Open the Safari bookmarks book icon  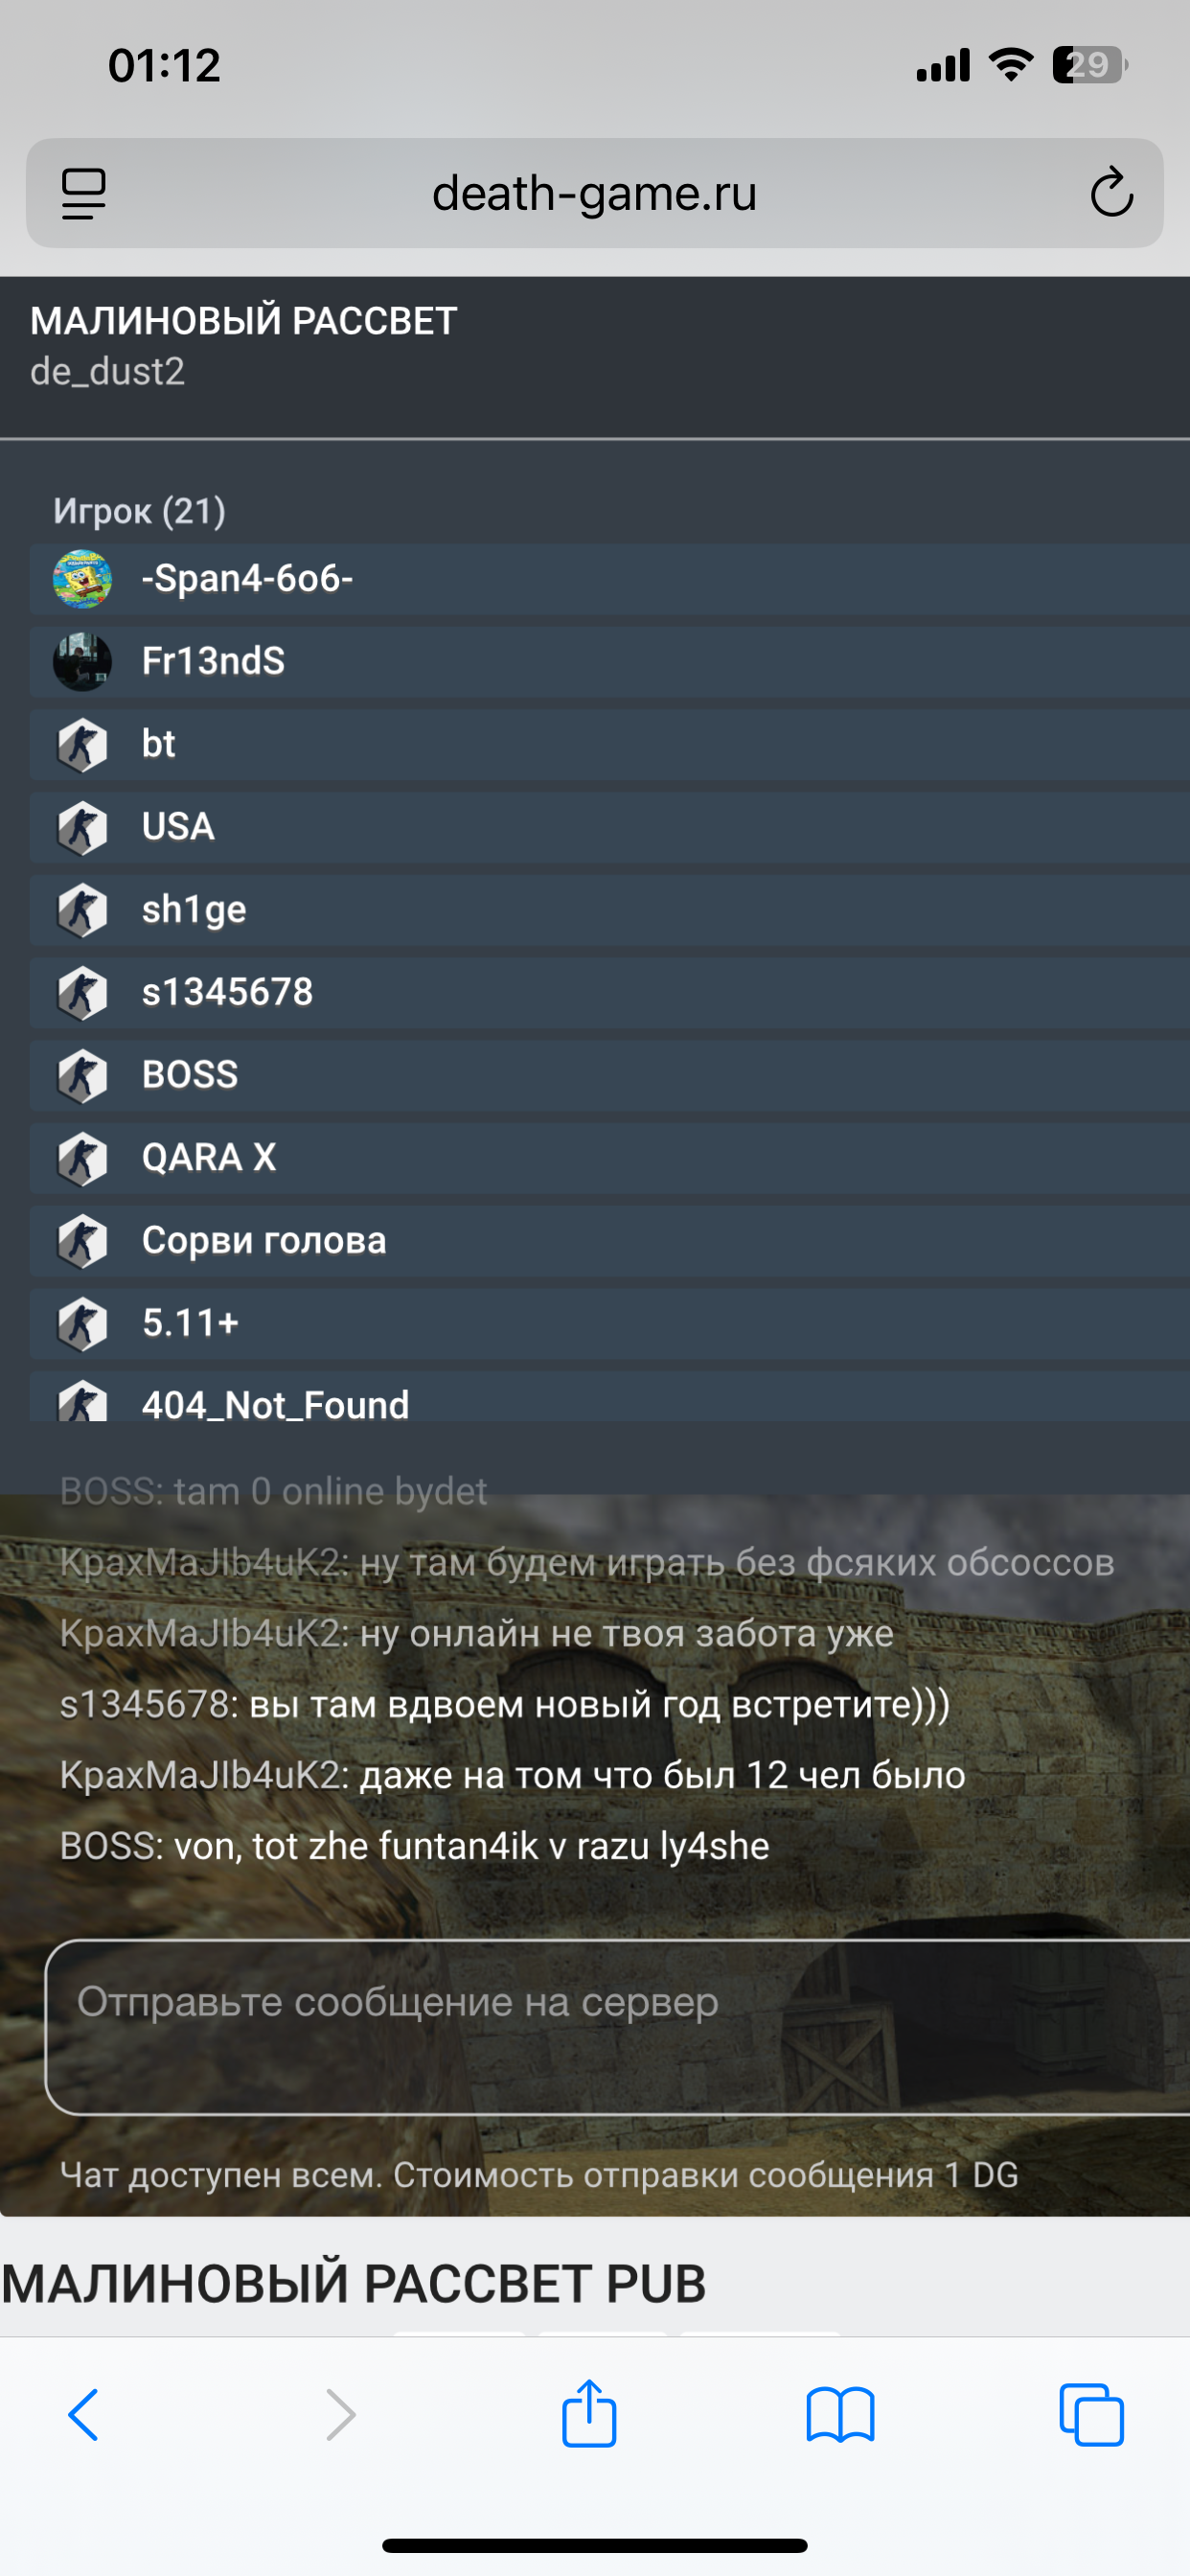pos(840,2416)
